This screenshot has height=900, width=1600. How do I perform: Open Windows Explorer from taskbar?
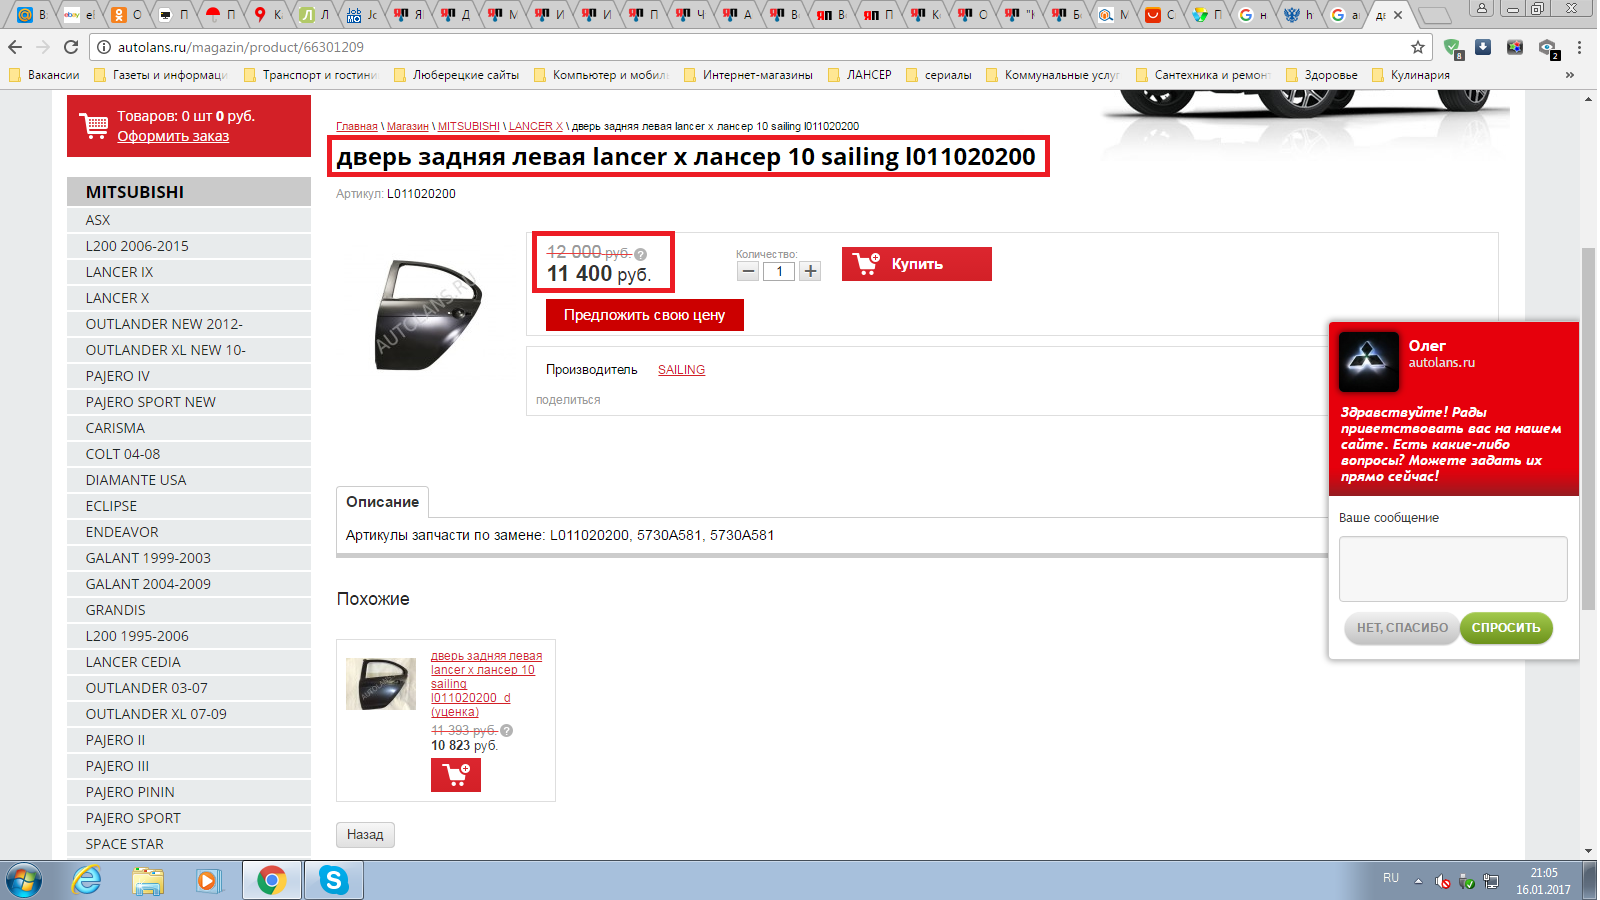[148, 881]
